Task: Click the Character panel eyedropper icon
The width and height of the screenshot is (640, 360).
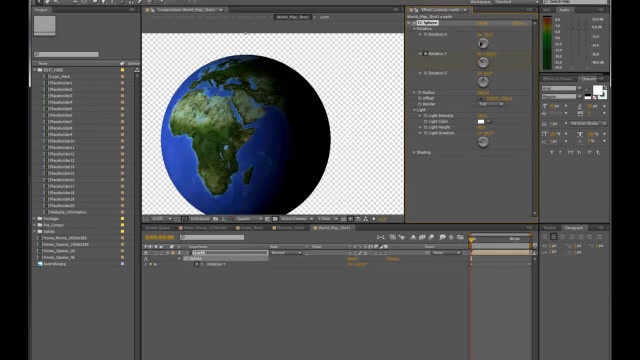Action: (588, 89)
